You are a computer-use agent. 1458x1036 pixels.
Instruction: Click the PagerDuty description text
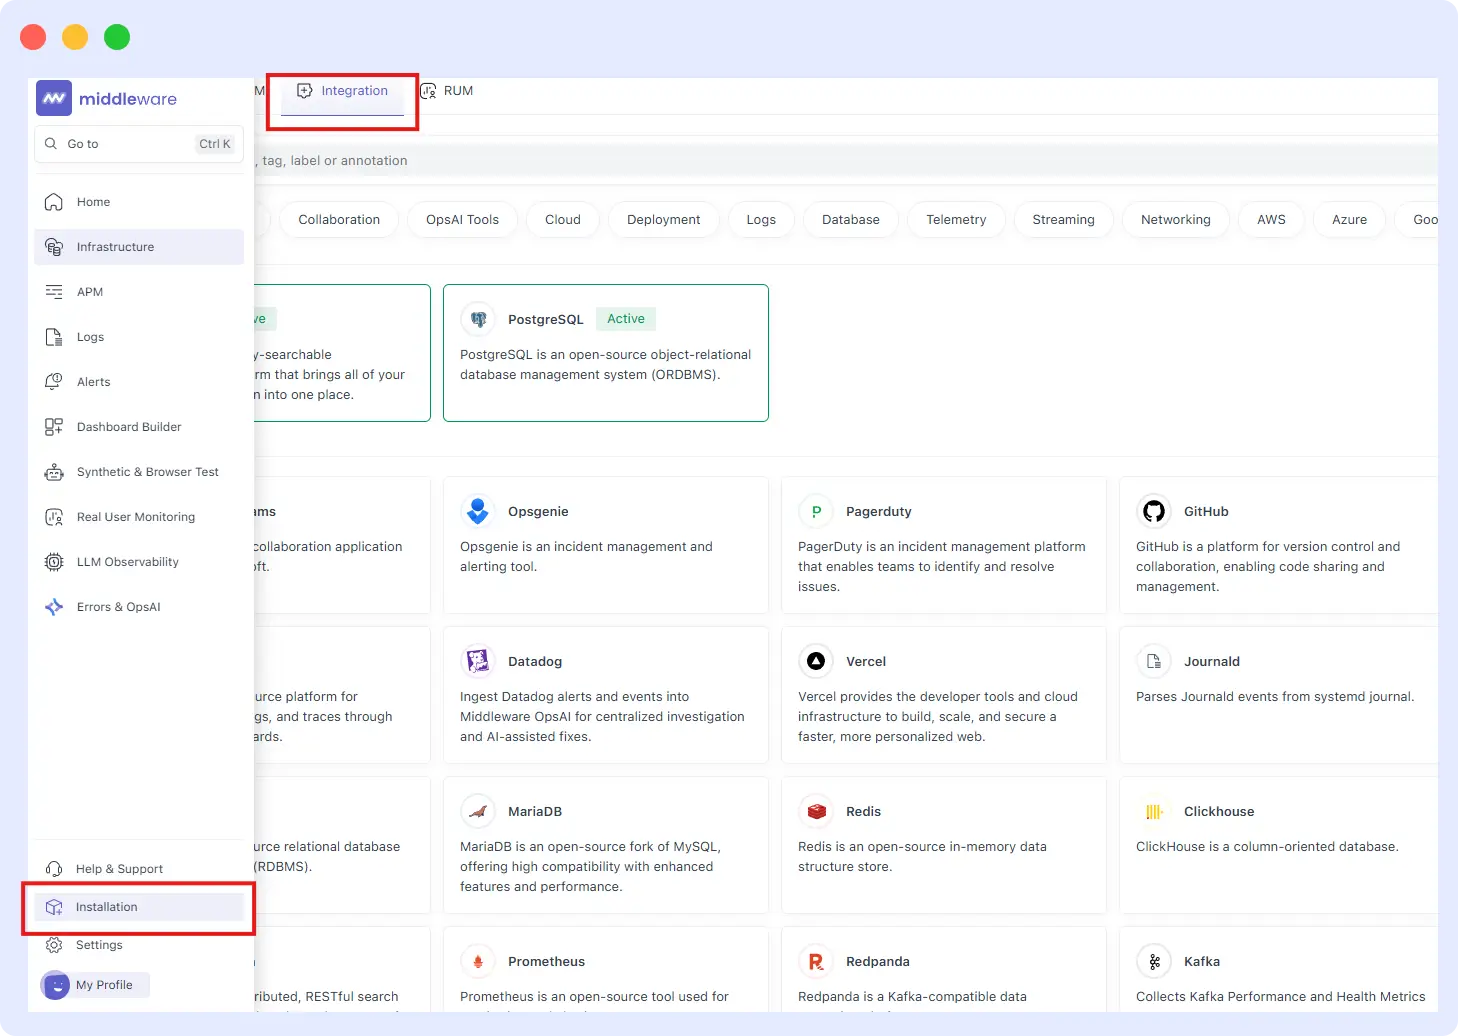tap(941, 567)
